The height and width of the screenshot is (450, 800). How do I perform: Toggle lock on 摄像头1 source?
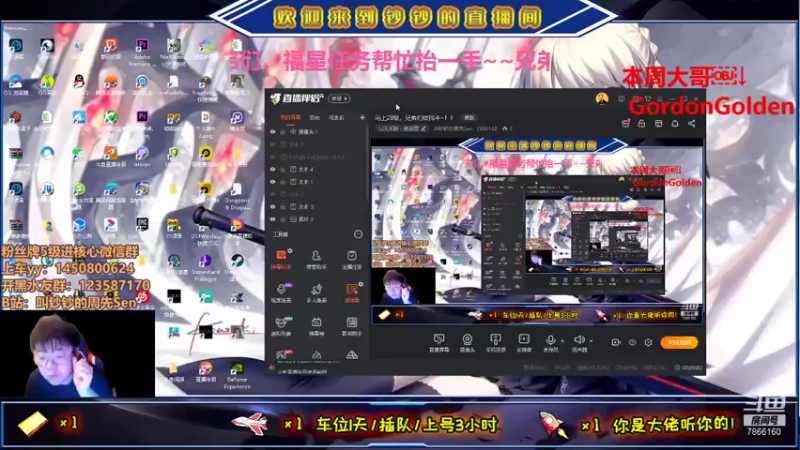coord(283,132)
